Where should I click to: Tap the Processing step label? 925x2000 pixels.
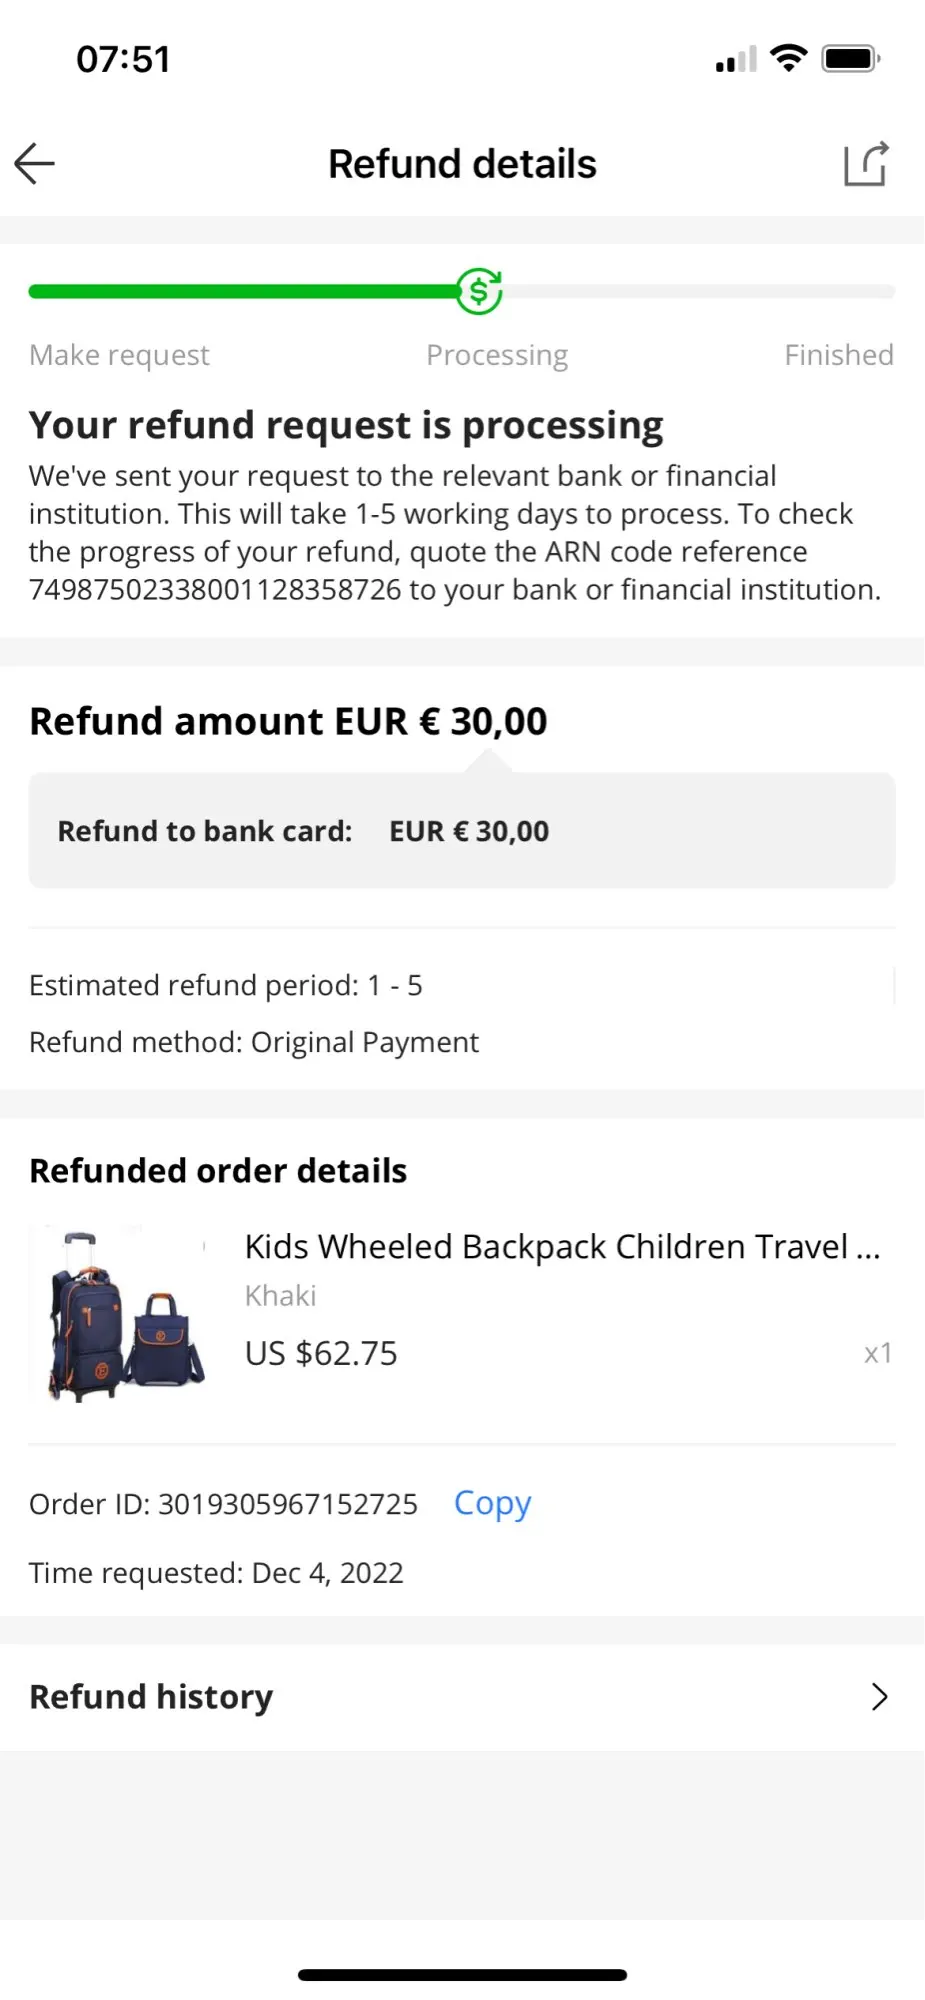(x=497, y=355)
